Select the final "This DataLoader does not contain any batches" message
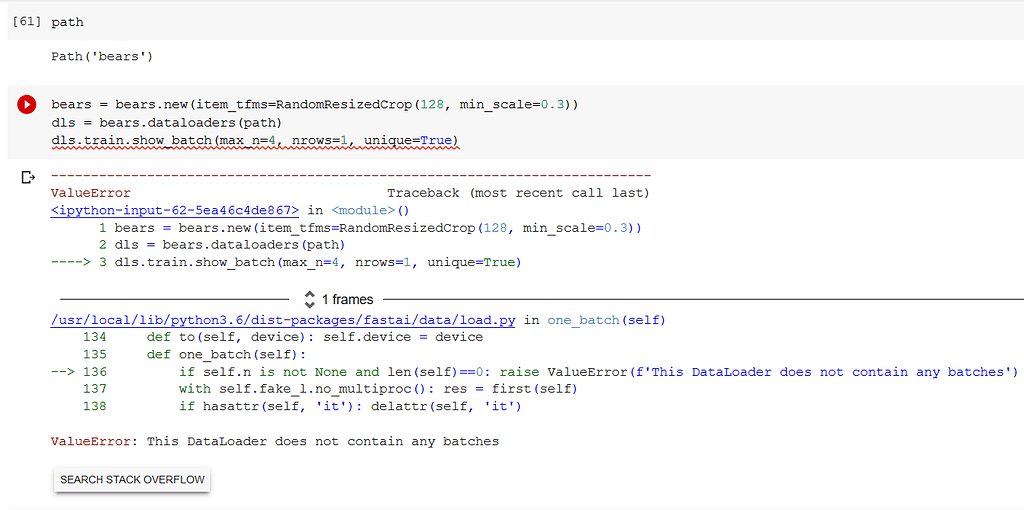The image size is (1024, 510). (323, 441)
